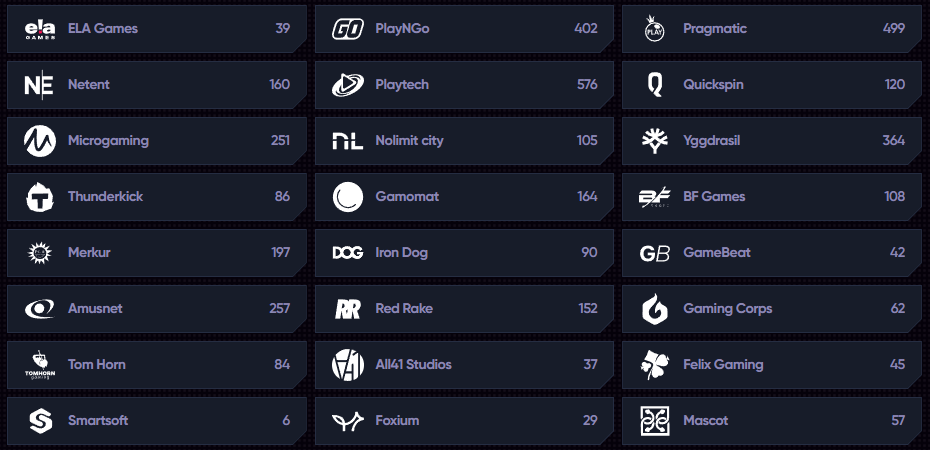930x450 pixels.
Task: Click the Playtech logo icon
Action: (x=348, y=85)
